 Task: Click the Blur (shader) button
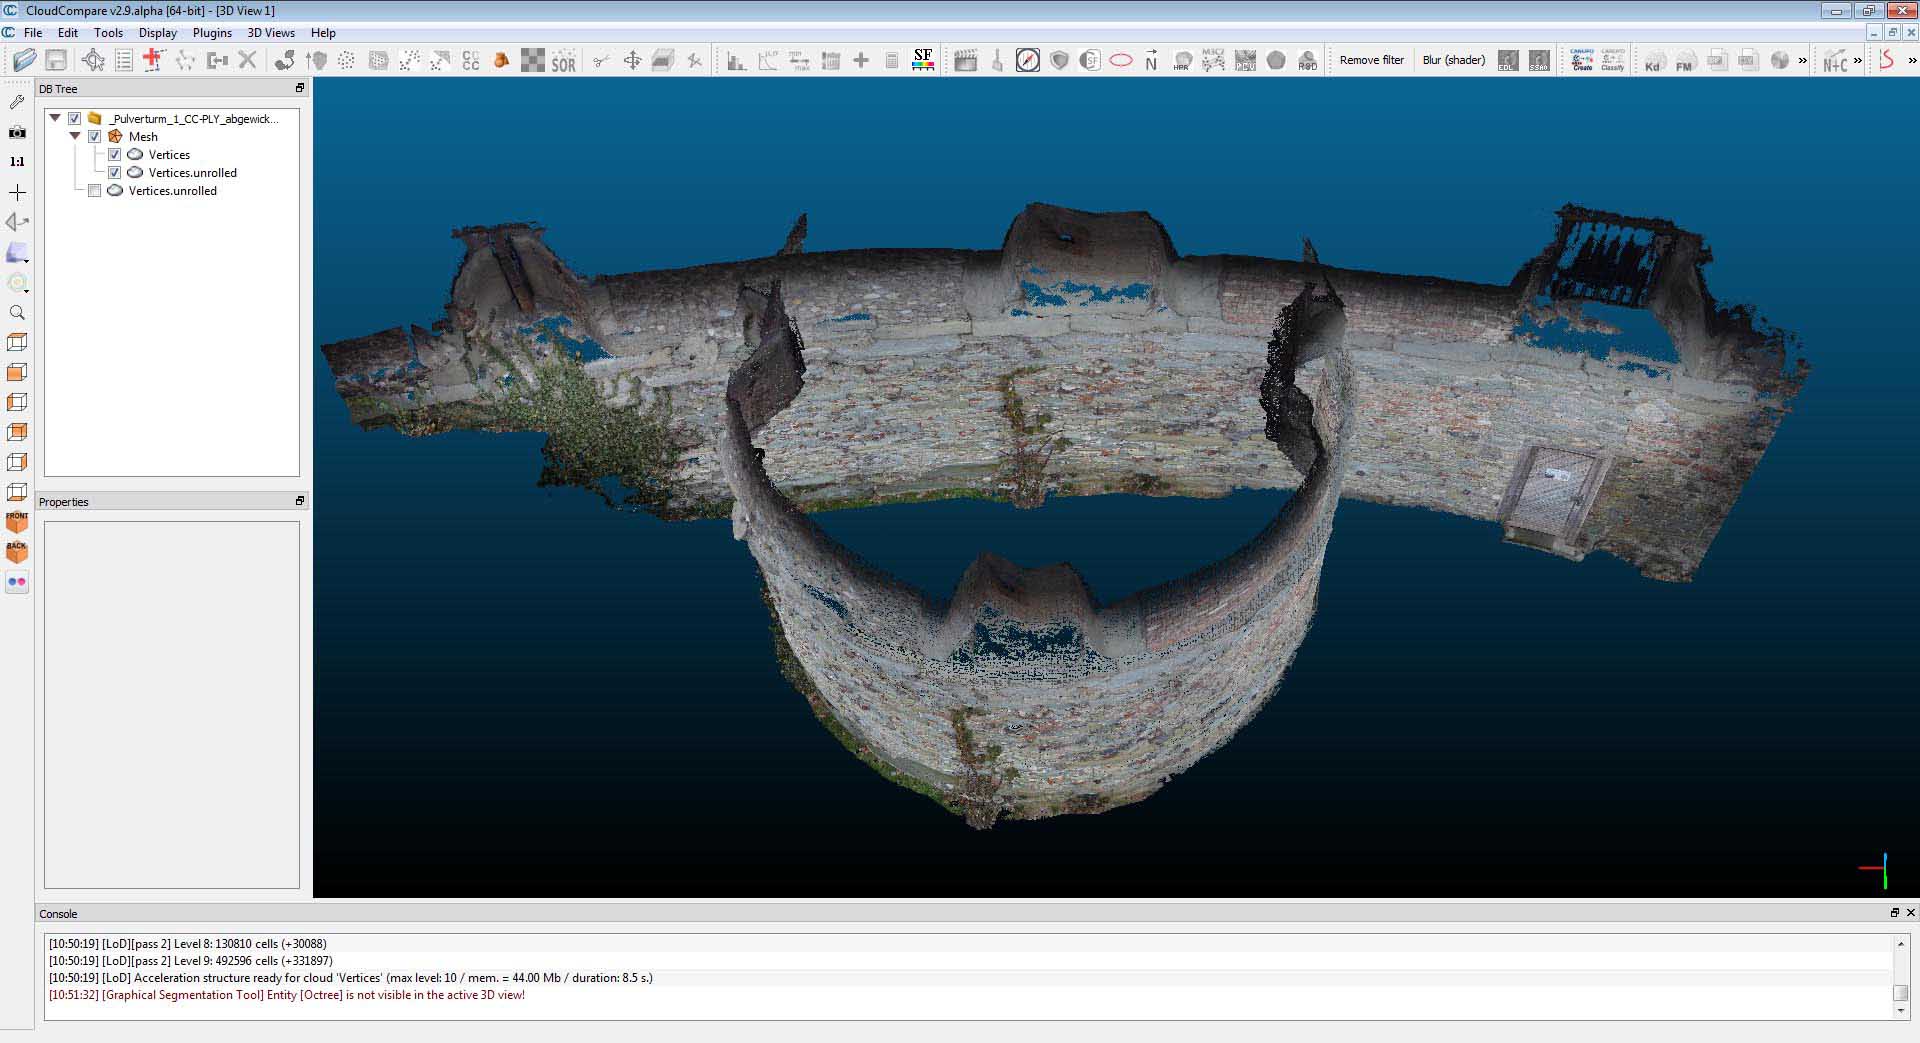[1454, 60]
